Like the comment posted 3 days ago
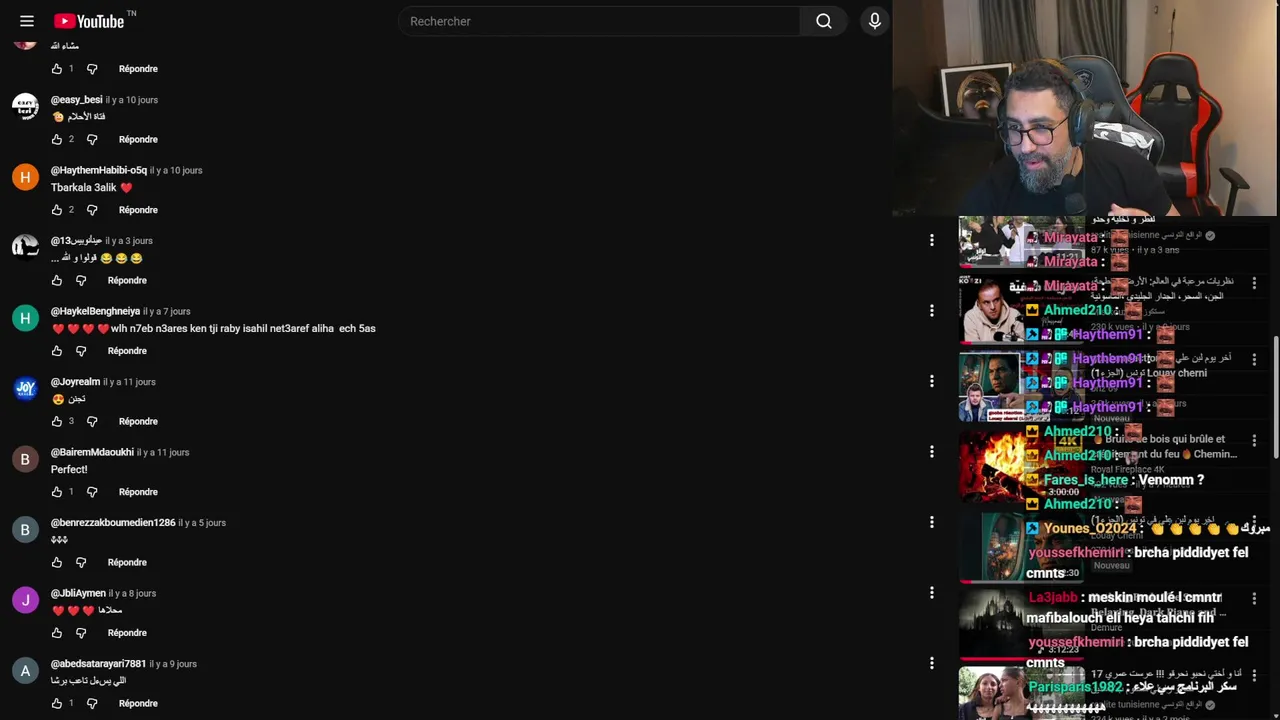Screen dimensions: 1280x720 coord(57,280)
